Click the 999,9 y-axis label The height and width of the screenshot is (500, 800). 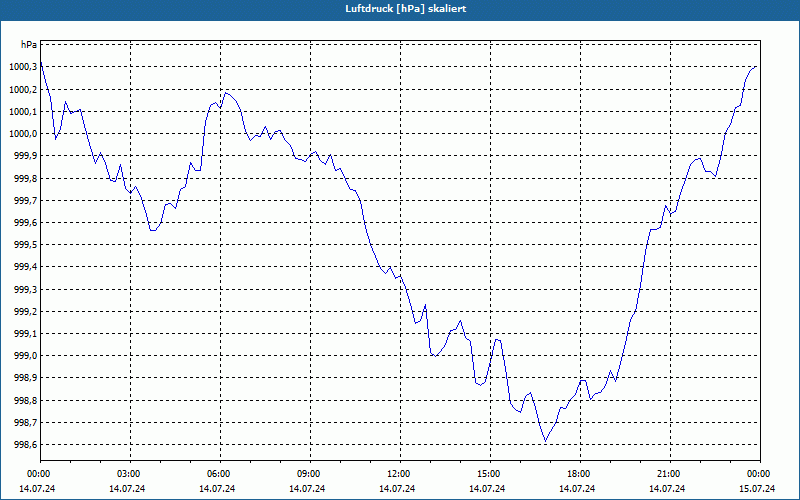click(x=25, y=156)
